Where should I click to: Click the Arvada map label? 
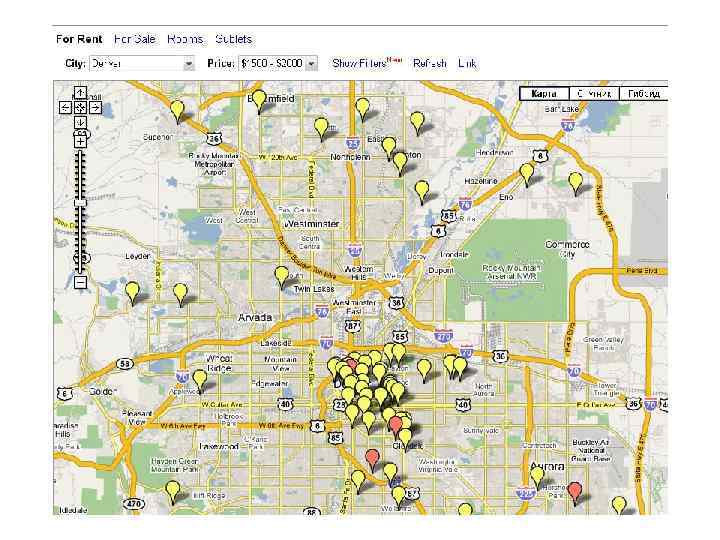point(255,317)
